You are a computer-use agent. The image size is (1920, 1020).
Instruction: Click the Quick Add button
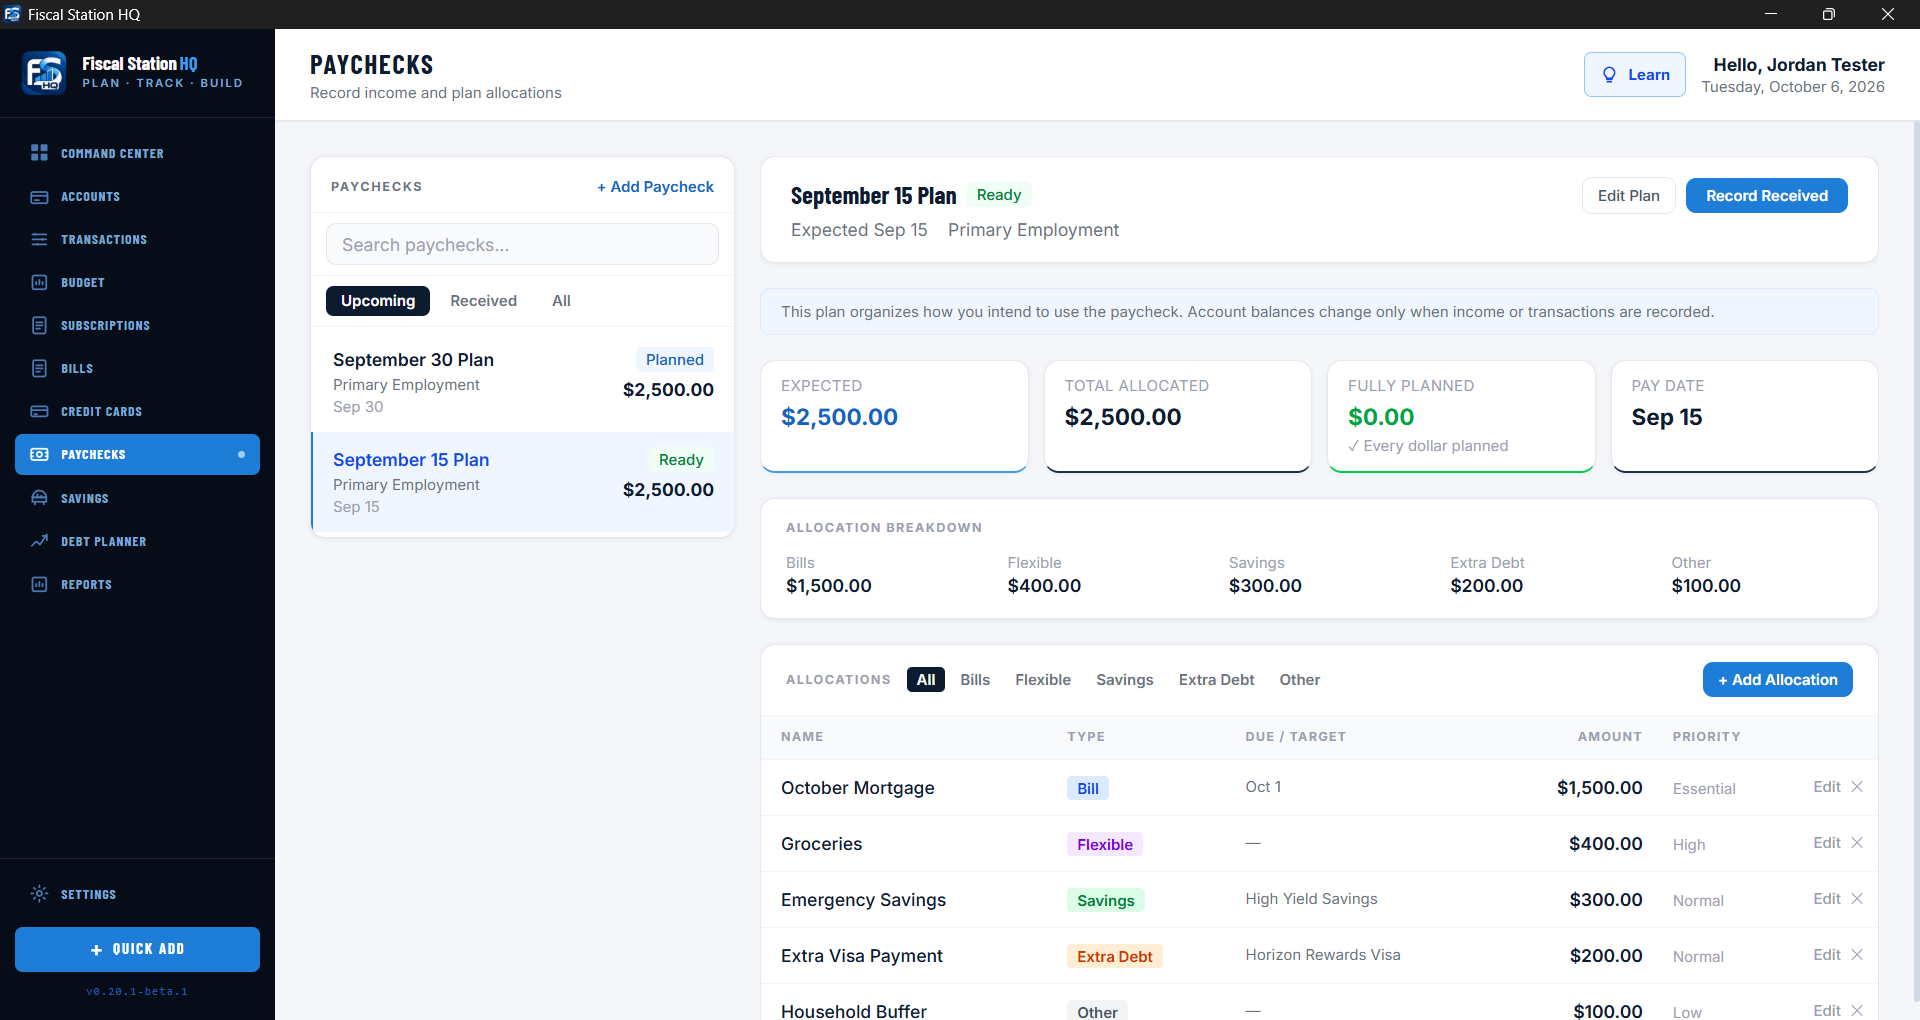pos(137,949)
